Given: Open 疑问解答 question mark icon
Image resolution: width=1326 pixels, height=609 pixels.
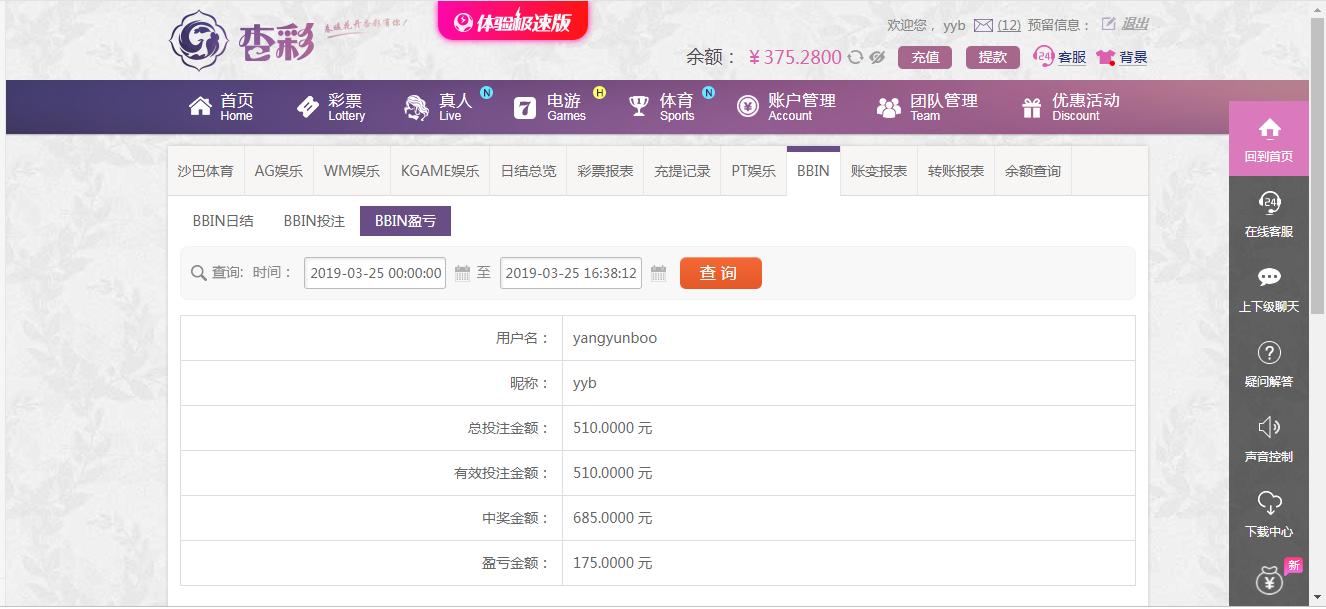Looking at the screenshot, I should point(1268,352).
